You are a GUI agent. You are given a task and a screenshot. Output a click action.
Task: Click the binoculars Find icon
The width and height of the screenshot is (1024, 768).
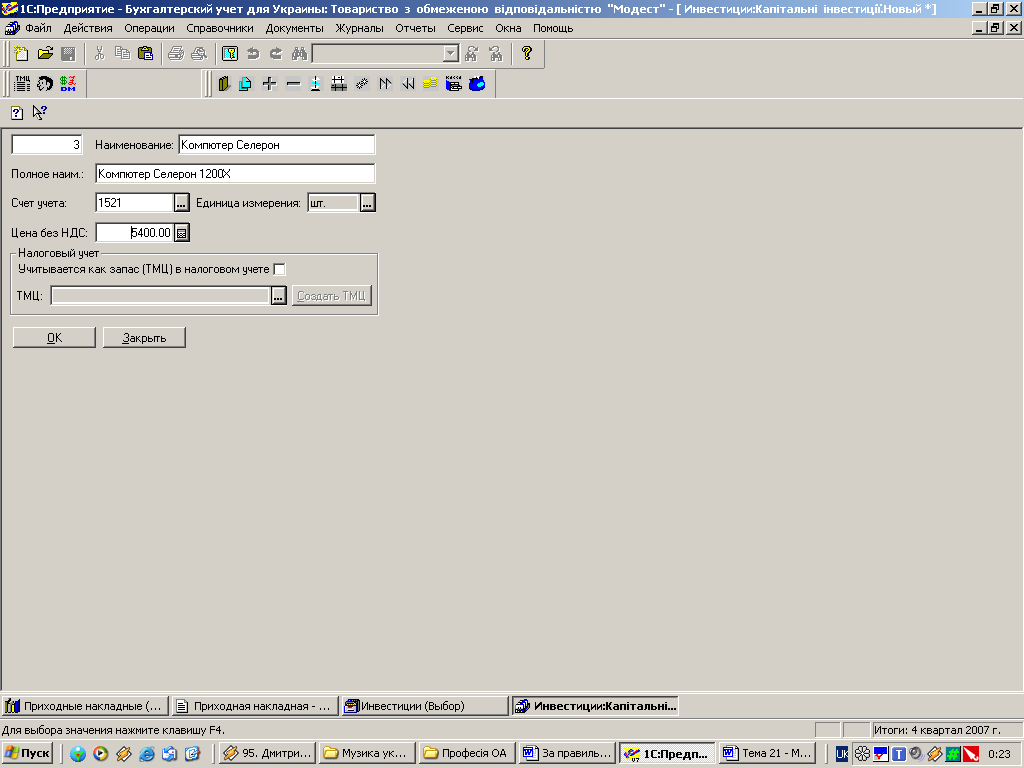299,54
